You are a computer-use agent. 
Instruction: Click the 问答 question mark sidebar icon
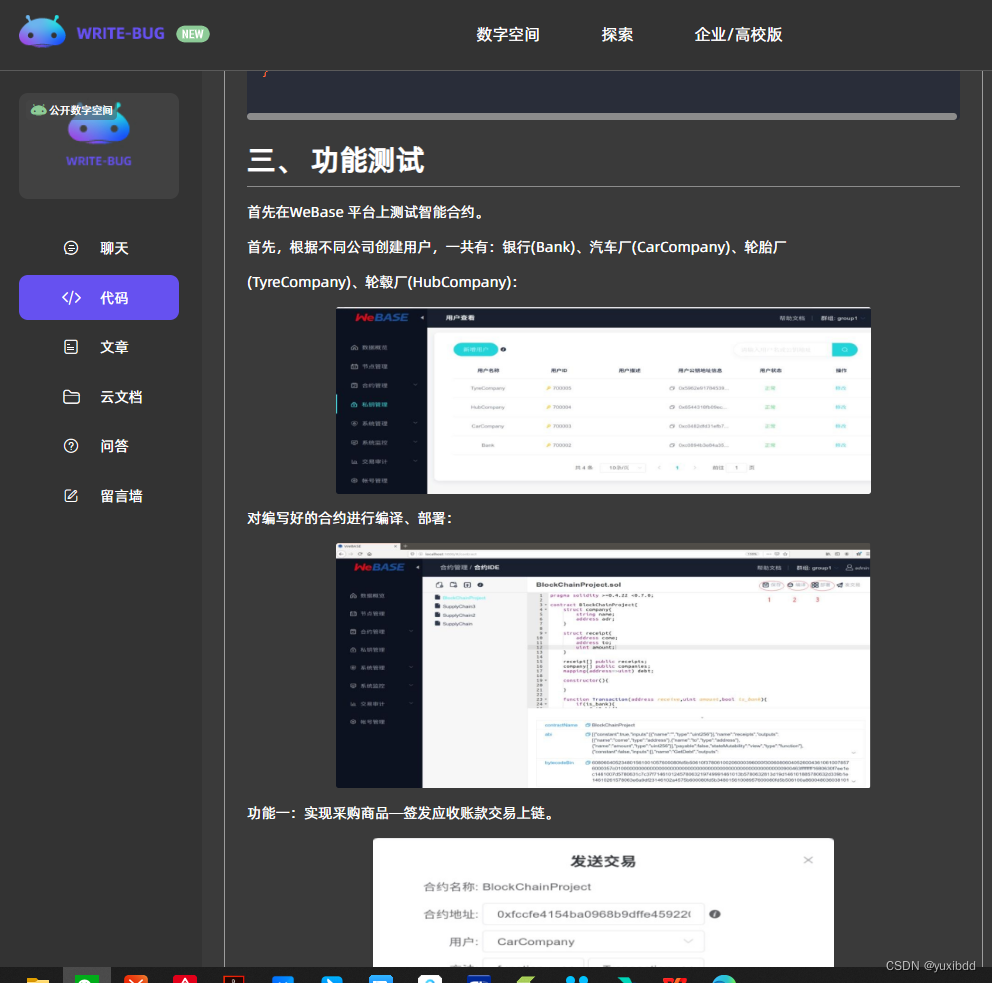[70, 446]
